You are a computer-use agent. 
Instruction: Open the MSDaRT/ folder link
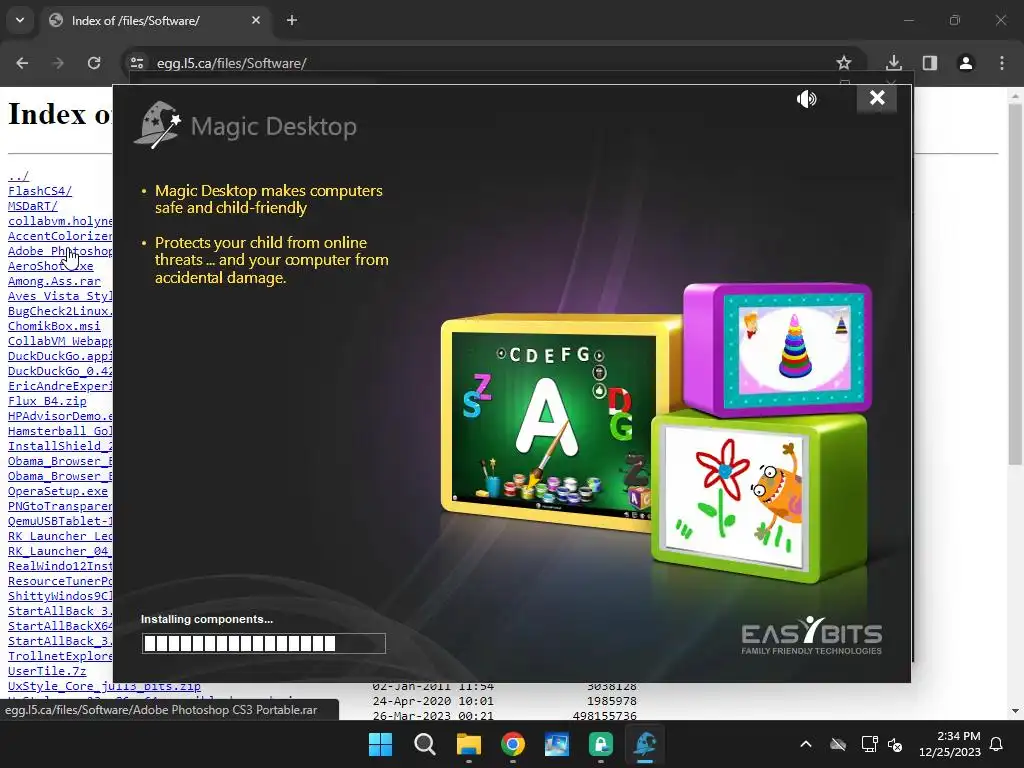tap(33, 206)
